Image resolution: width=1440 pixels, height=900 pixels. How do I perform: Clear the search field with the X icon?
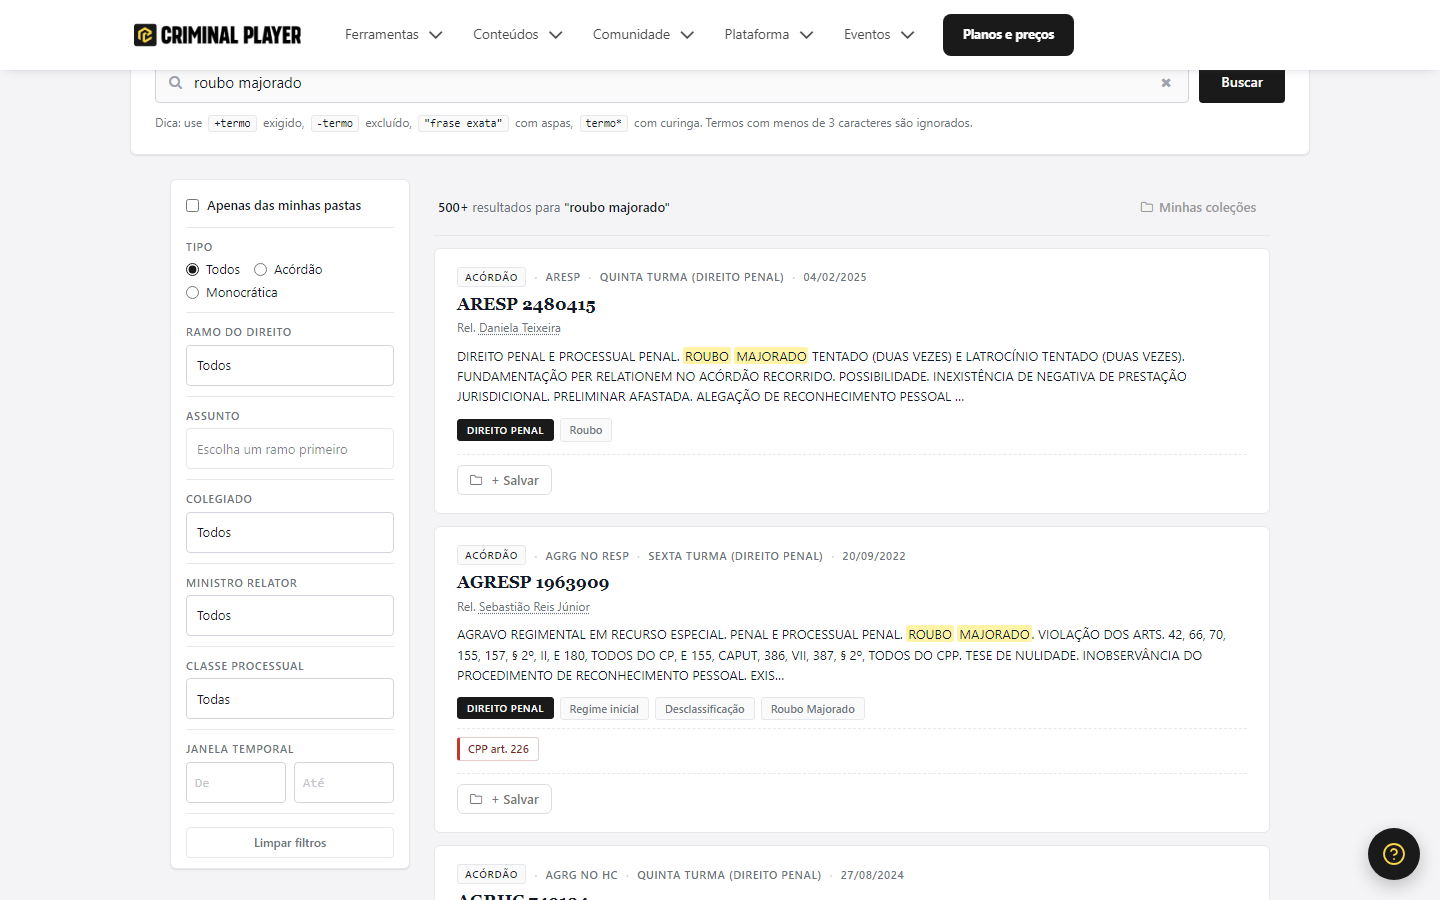(x=1166, y=83)
